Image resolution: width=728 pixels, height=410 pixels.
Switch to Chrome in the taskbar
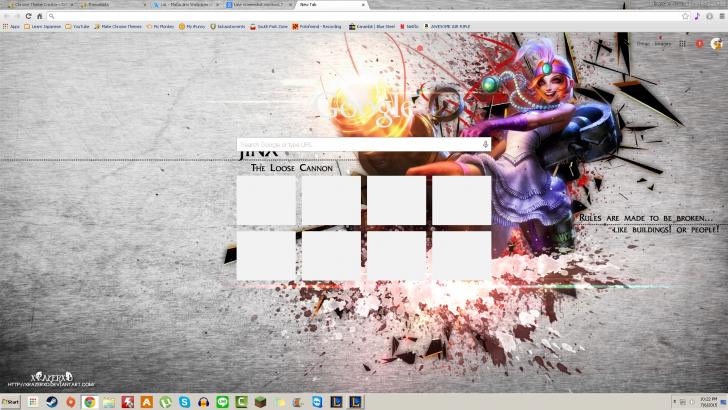pos(90,402)
